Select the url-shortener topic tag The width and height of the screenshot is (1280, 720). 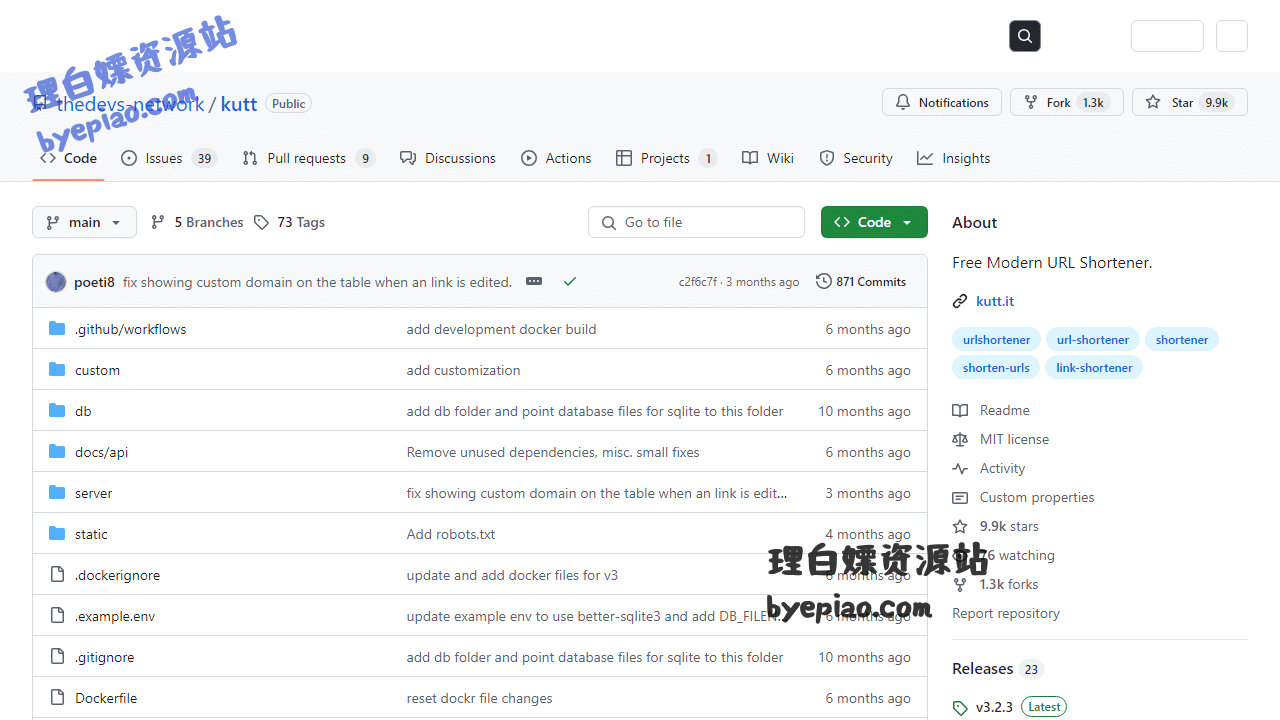tap(1093, 340)
